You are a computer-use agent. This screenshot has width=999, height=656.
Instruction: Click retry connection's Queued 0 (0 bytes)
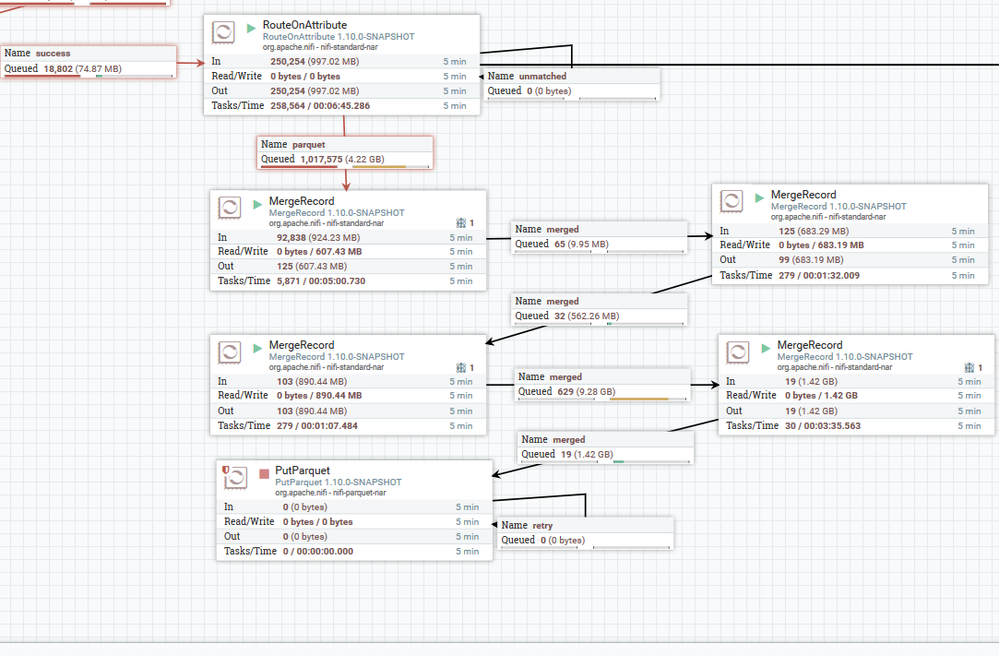[562, 540]
